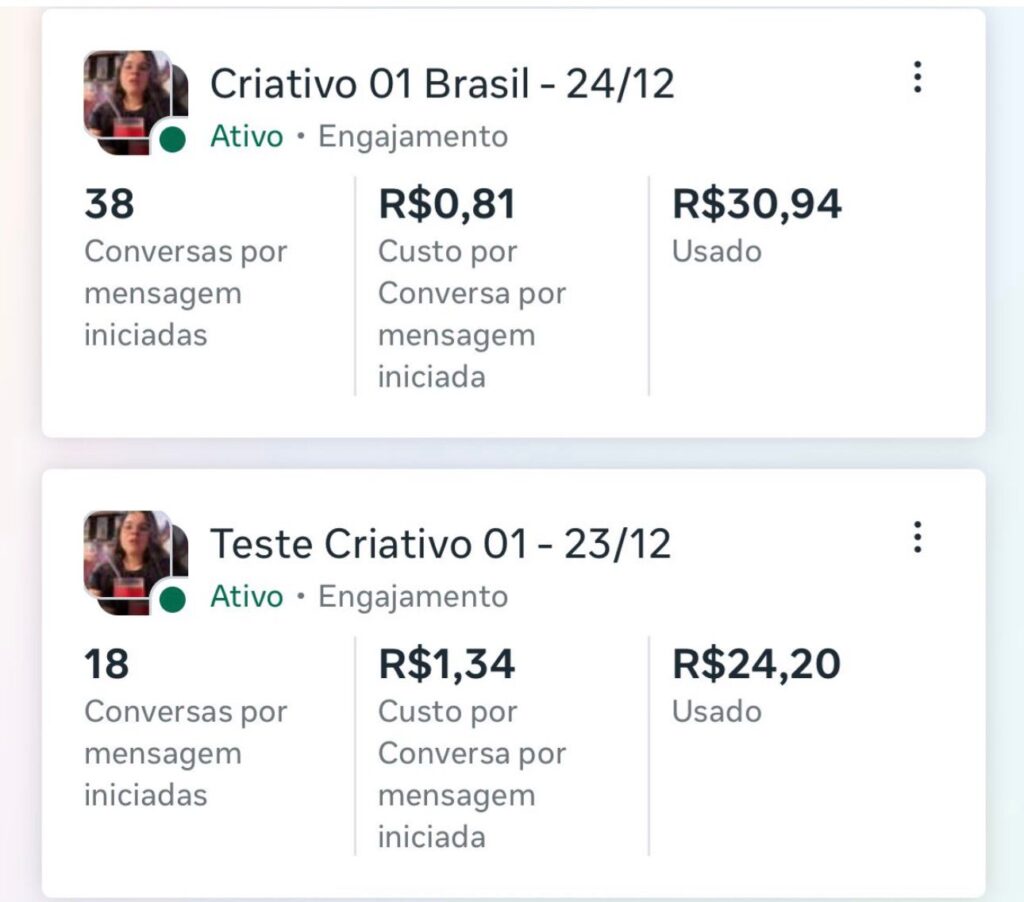Screen dimensions: 1024x902
Task: Select the 18 conversations metric
Action: tap(107, 665)
